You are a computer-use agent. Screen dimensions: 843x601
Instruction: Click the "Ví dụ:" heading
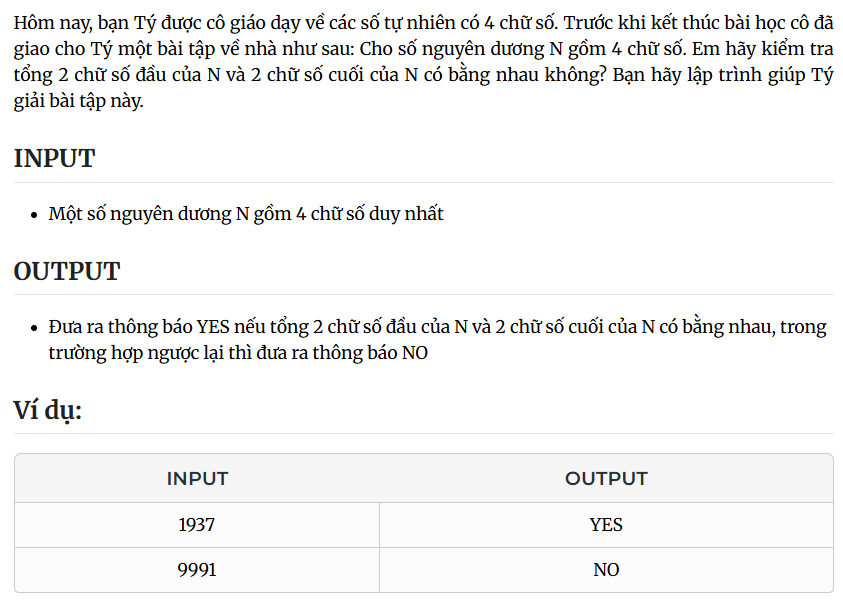[47, 411]
